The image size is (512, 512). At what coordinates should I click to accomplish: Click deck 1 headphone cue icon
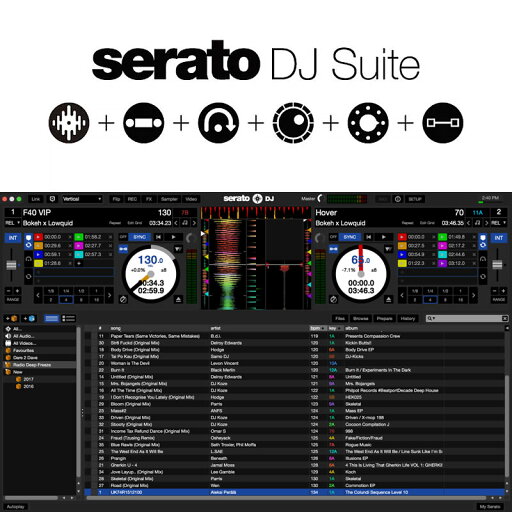(29, 259)
